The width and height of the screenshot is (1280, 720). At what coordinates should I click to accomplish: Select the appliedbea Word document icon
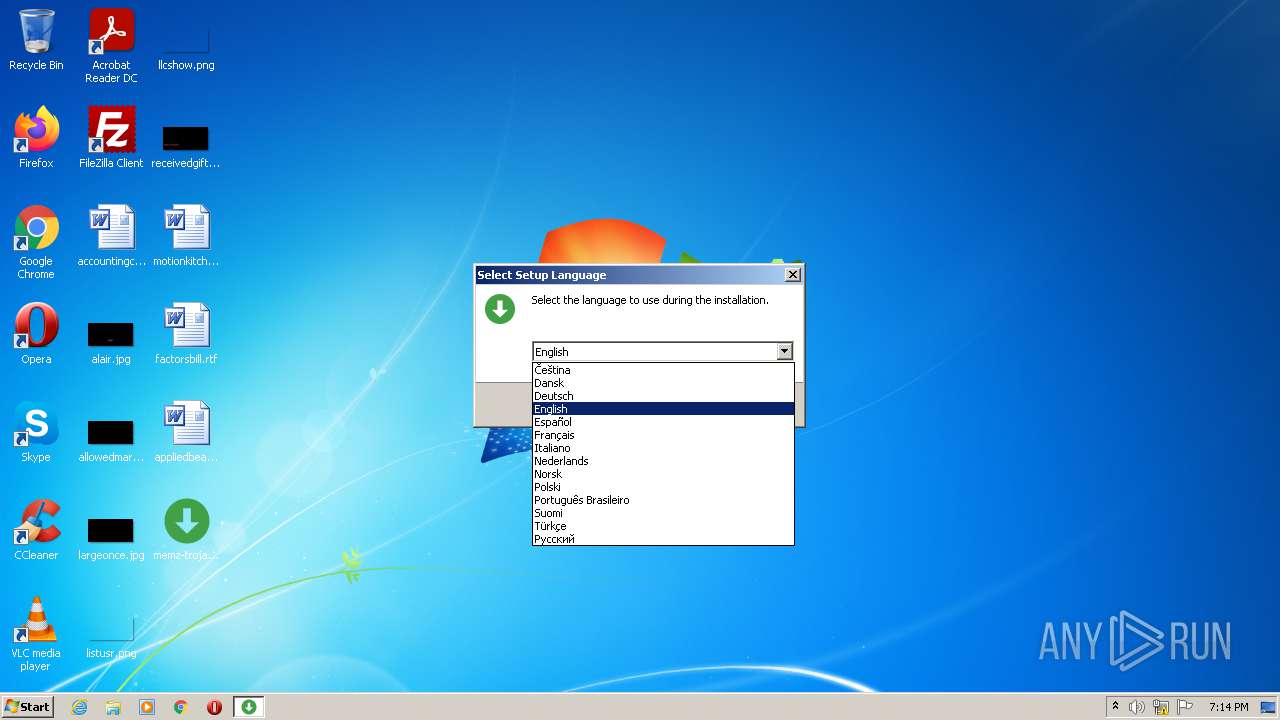(x=186, y=432)
